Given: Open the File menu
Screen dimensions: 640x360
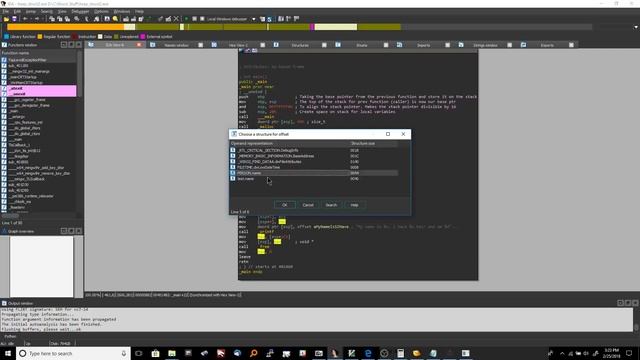Looking at the screenshot, I should (x=6, y=11).
